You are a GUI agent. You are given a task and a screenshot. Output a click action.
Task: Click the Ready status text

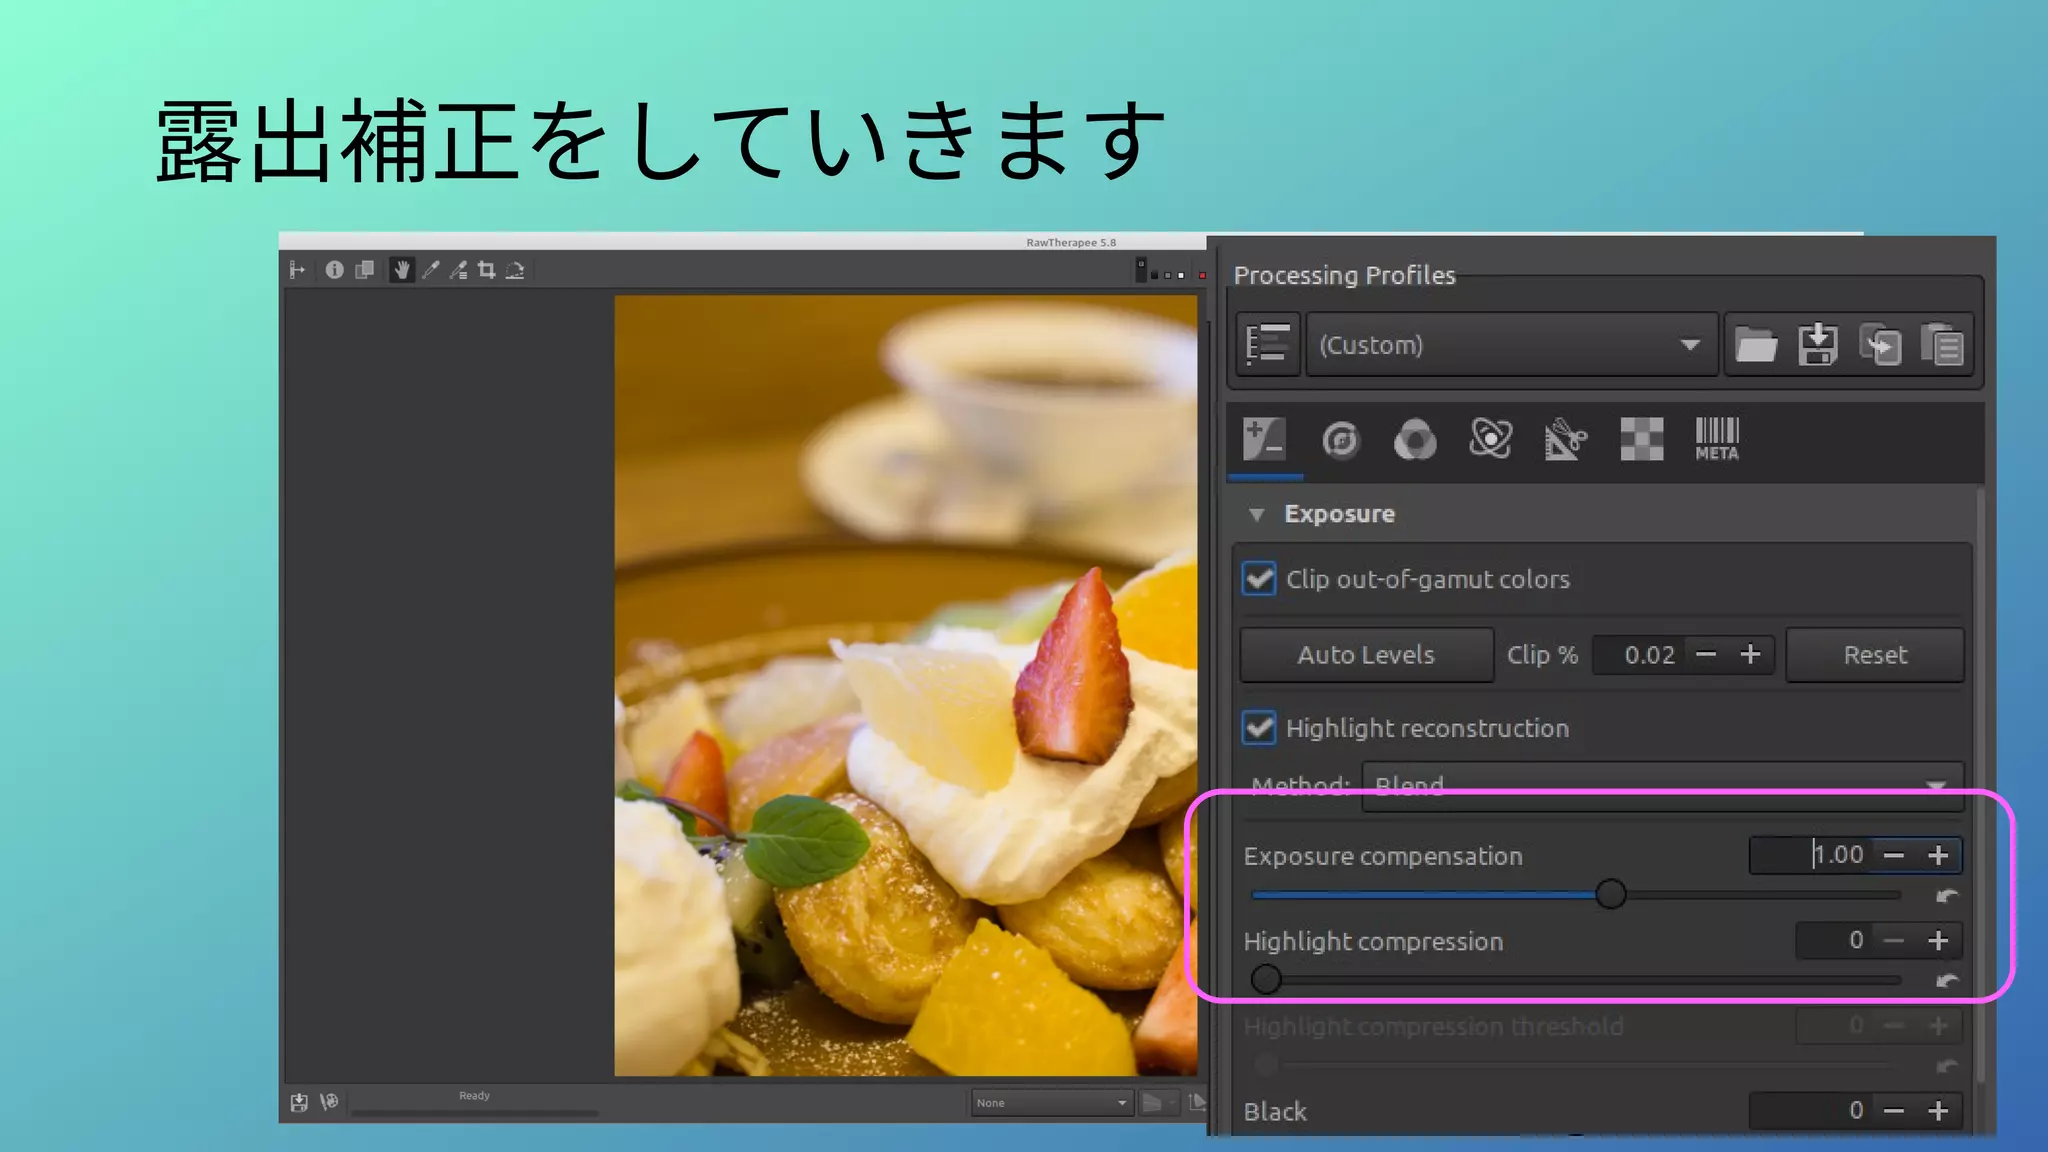click(474, 1096)
